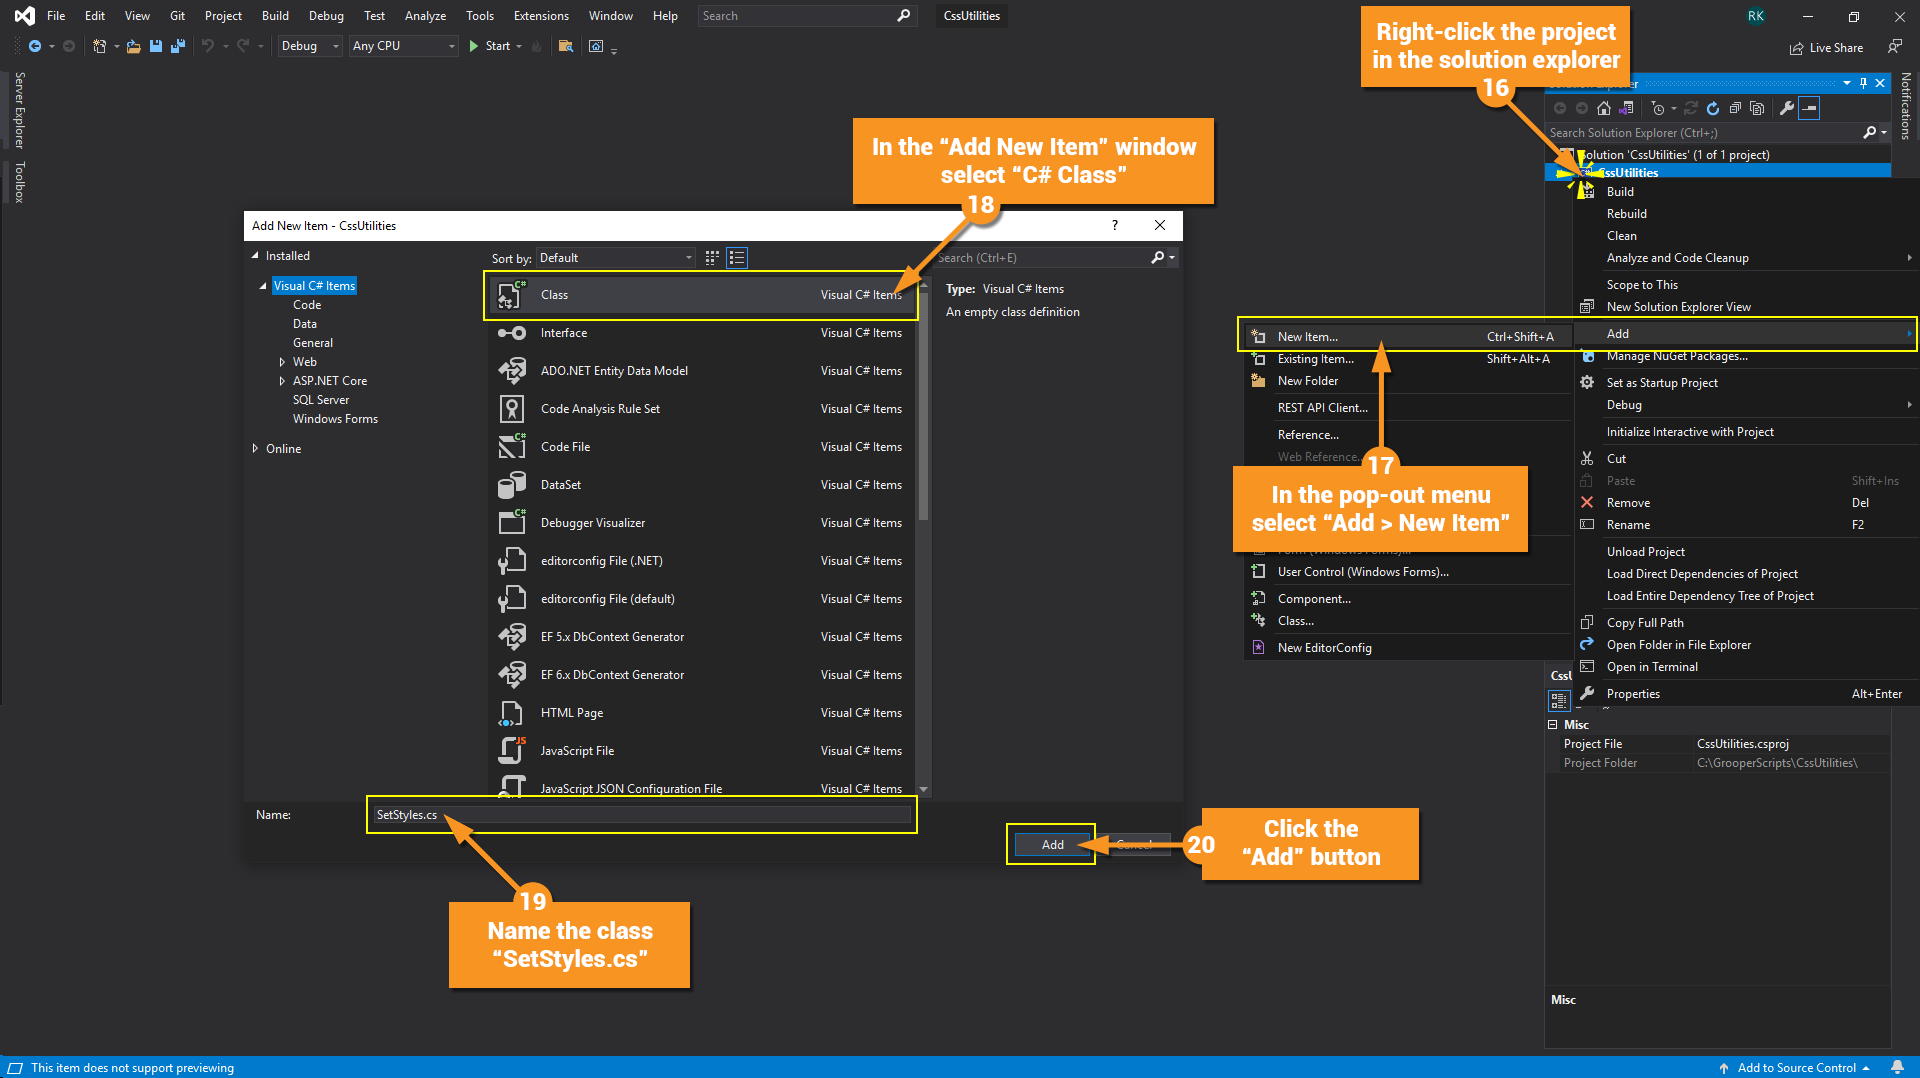Click the Add button in the dialog
The image size is (1920, 1078).
pyautogui.click(x=1052, y=845)
